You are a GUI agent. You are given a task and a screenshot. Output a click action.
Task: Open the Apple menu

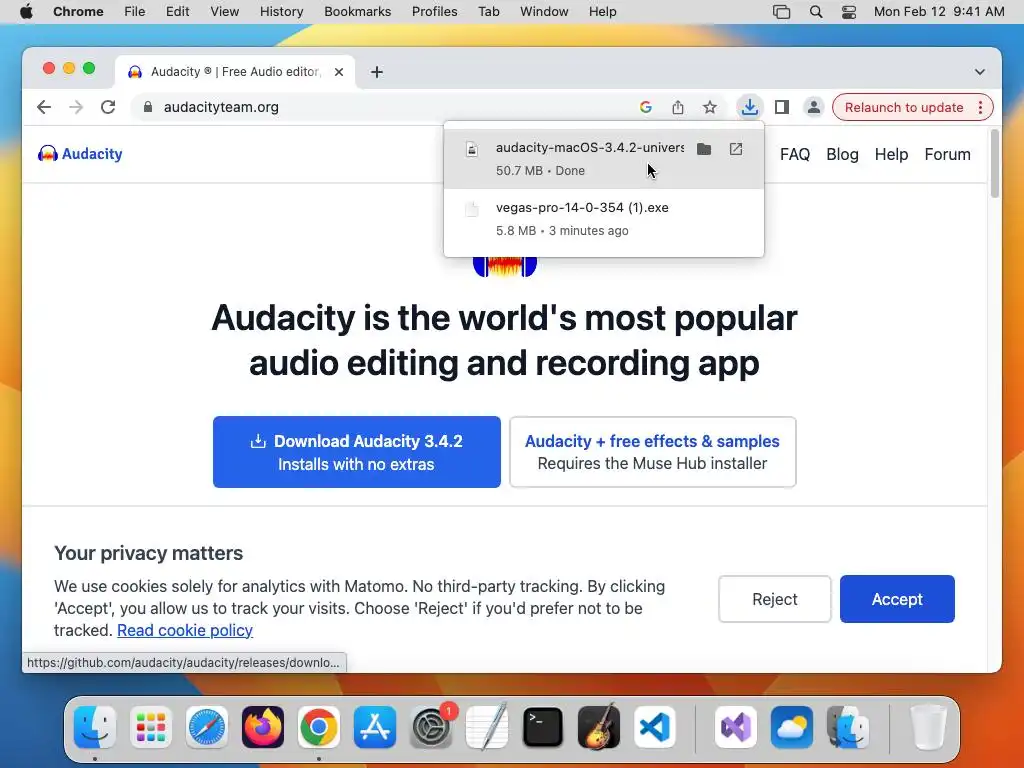[x=26, y=12]
